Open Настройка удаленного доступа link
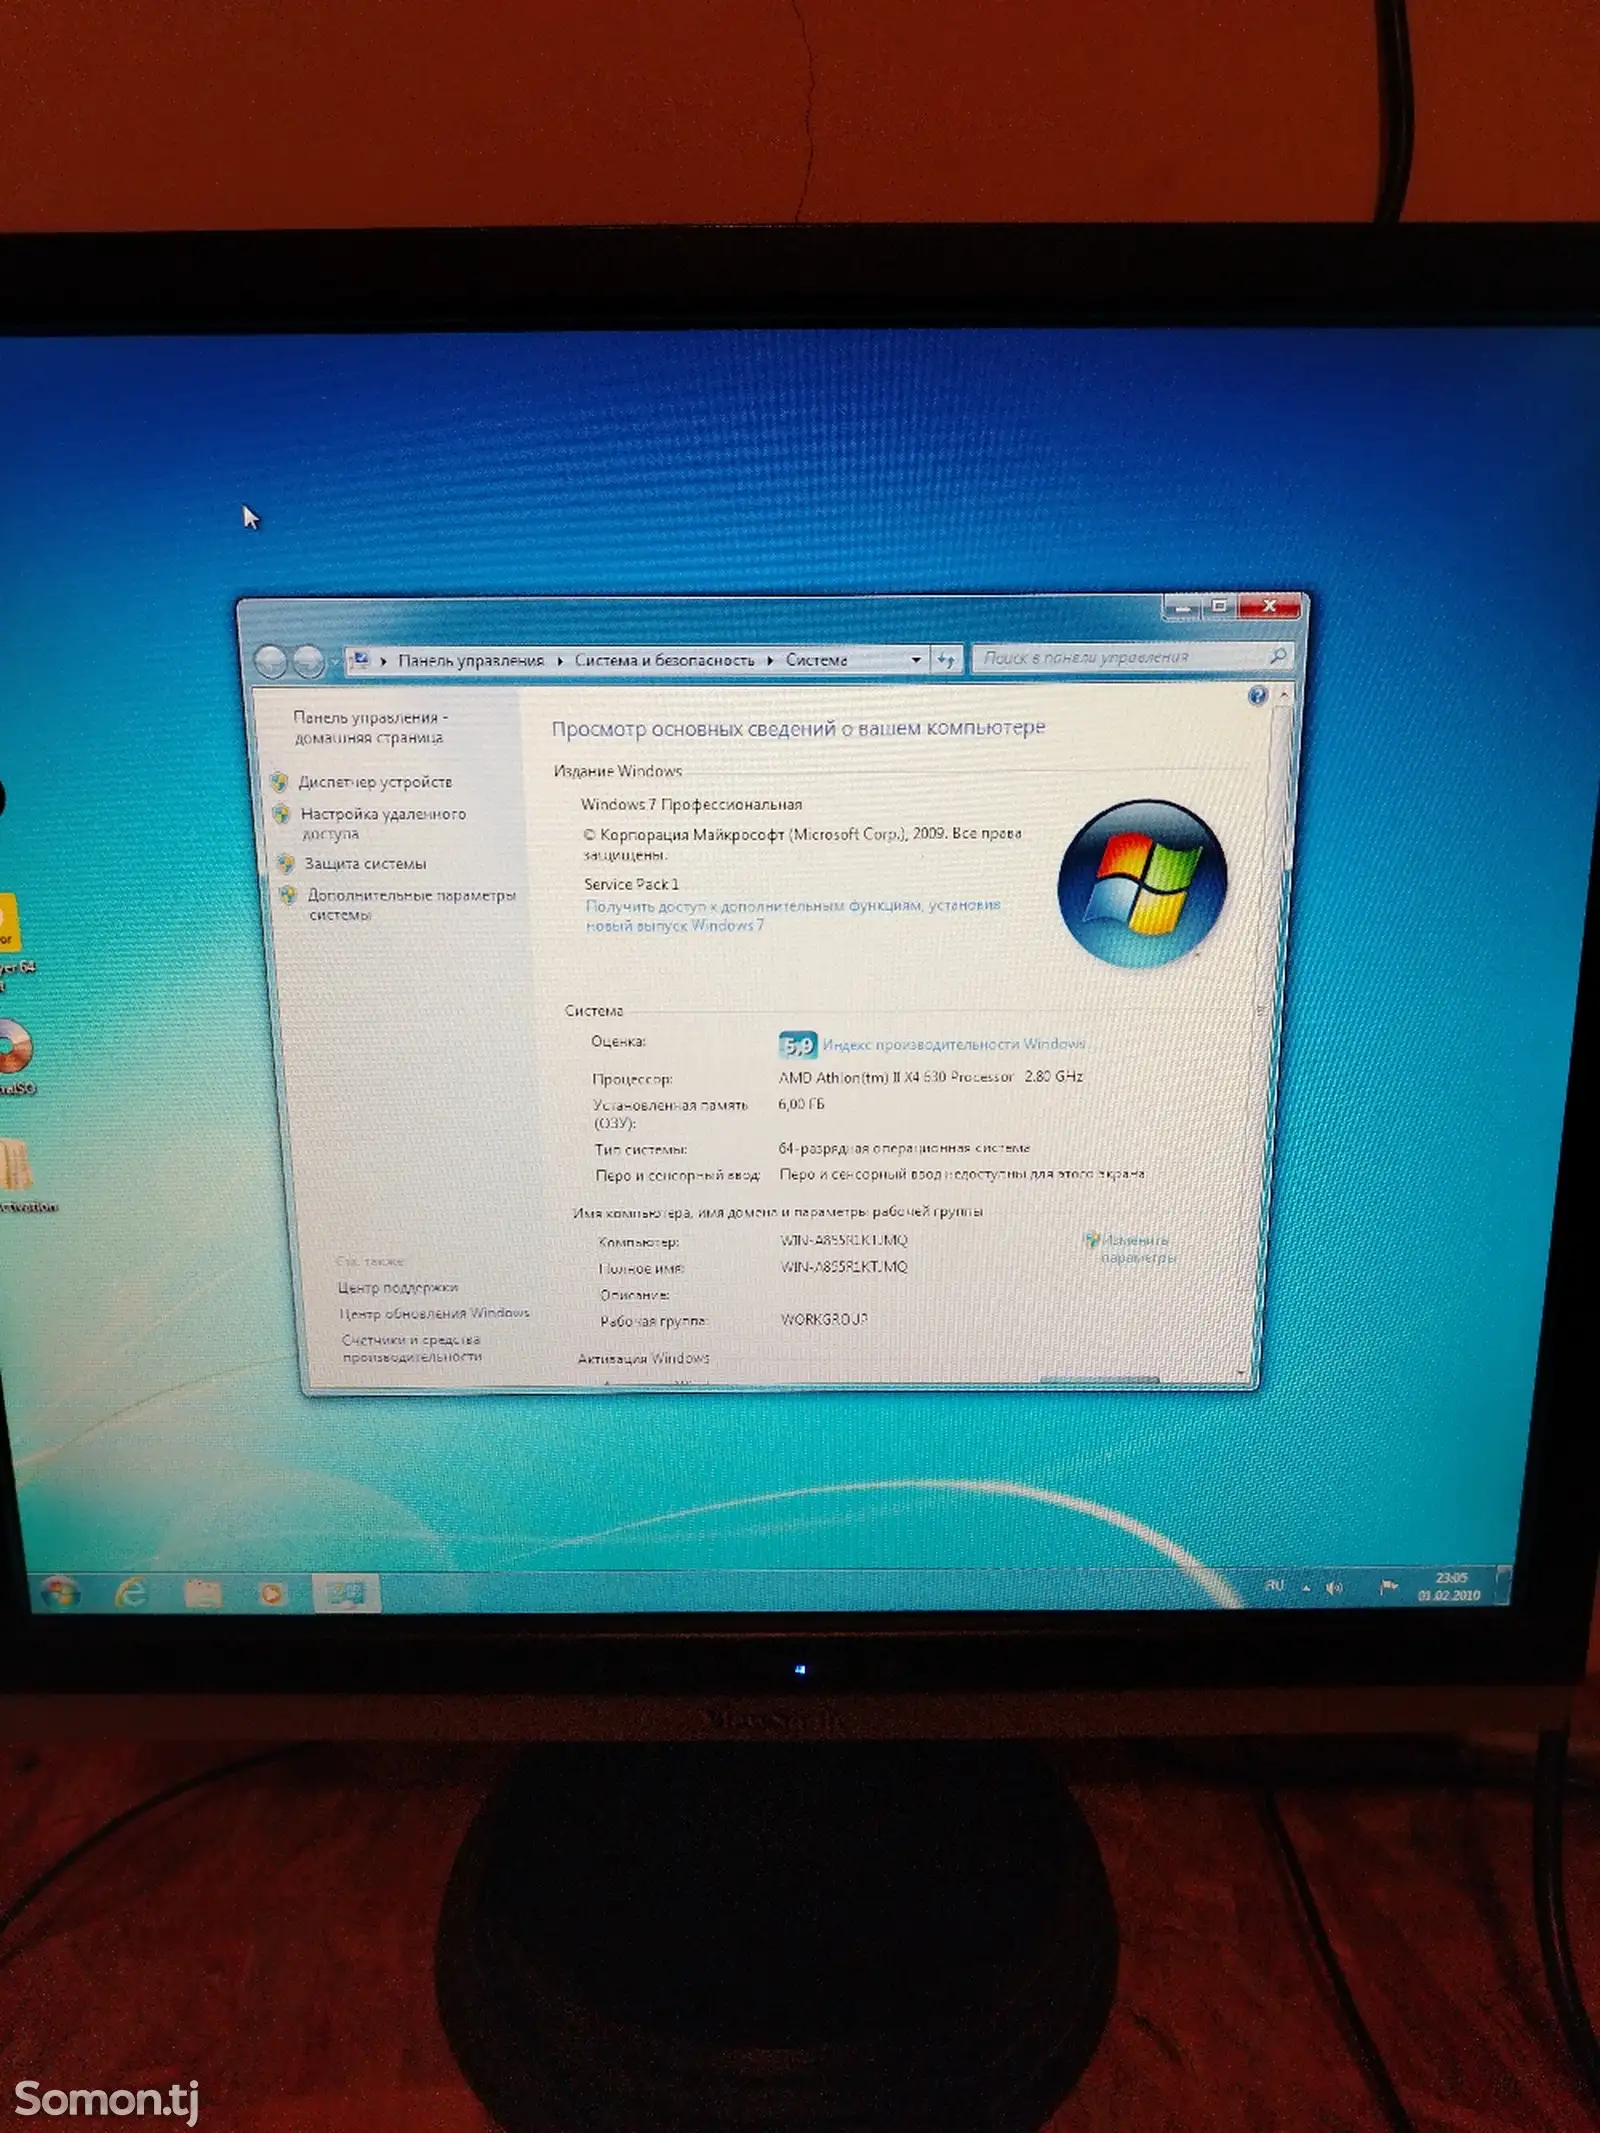This screenshot has width=1600, height=2133. click(383, 823)
